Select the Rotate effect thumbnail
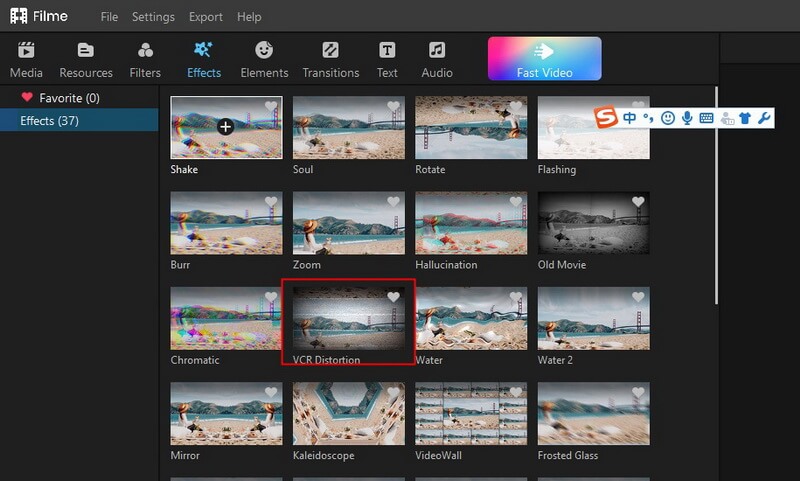800x481 pixels. pyautogui.click(x=471, y=128)
